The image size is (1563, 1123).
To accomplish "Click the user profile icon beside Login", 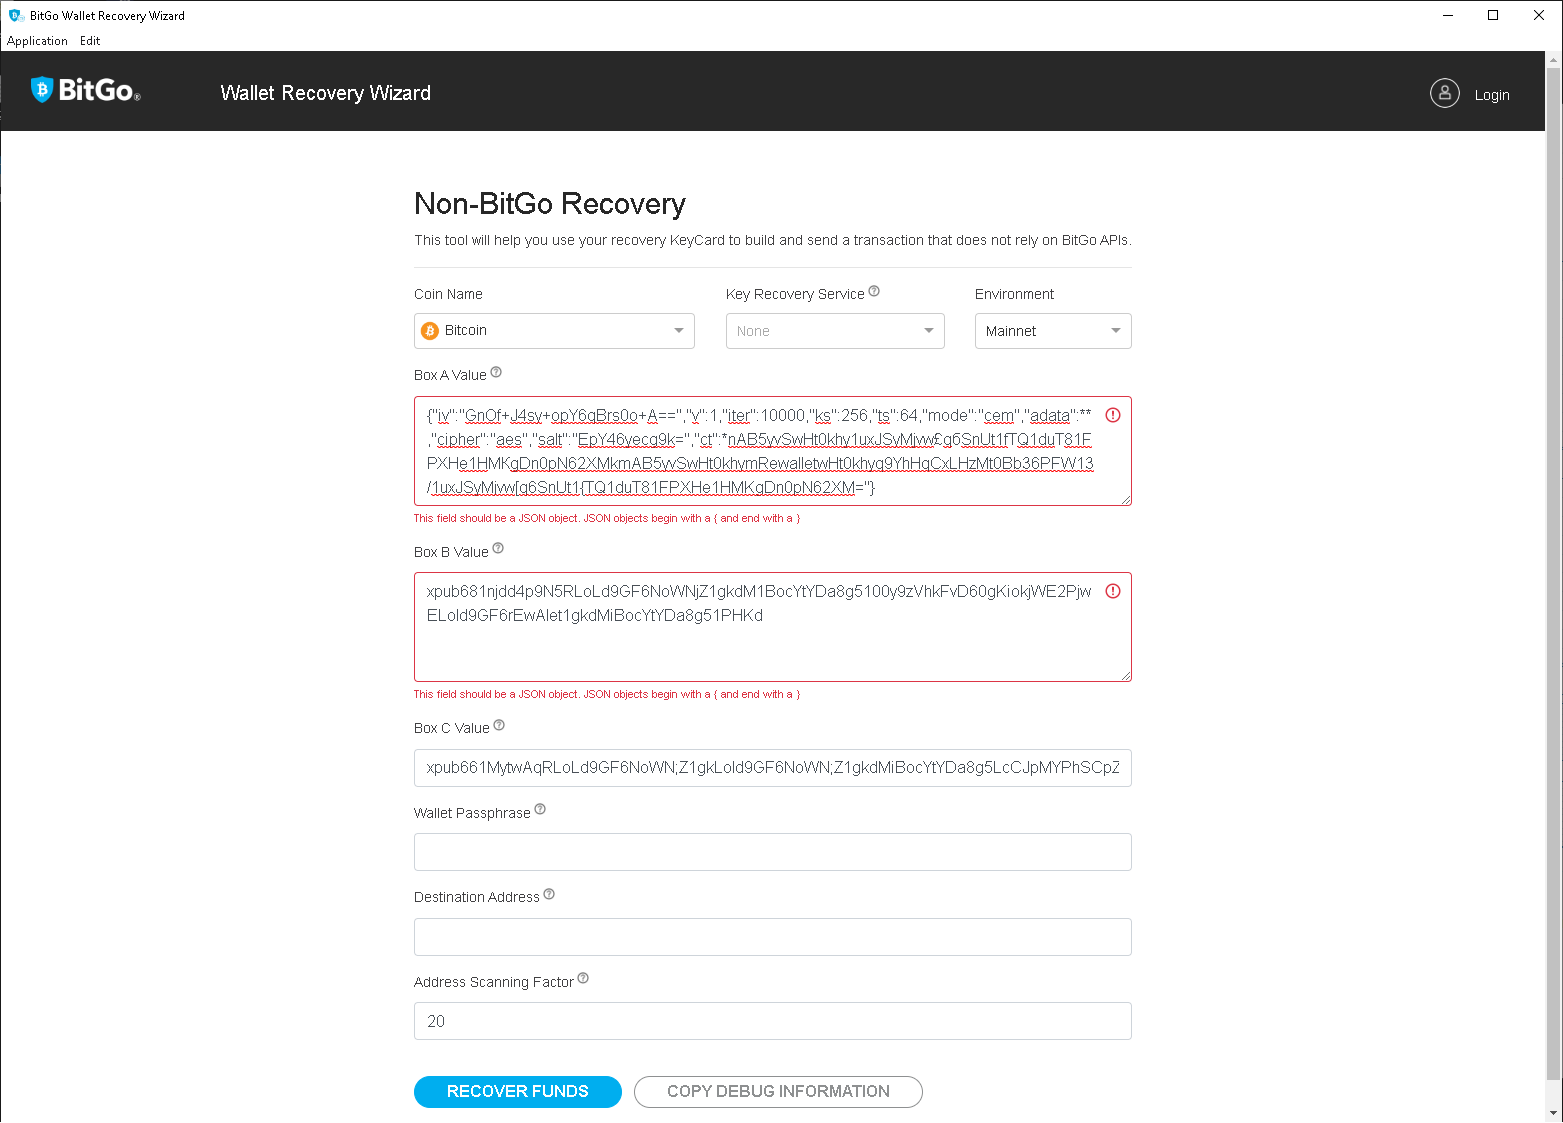I will [1444, 93].
